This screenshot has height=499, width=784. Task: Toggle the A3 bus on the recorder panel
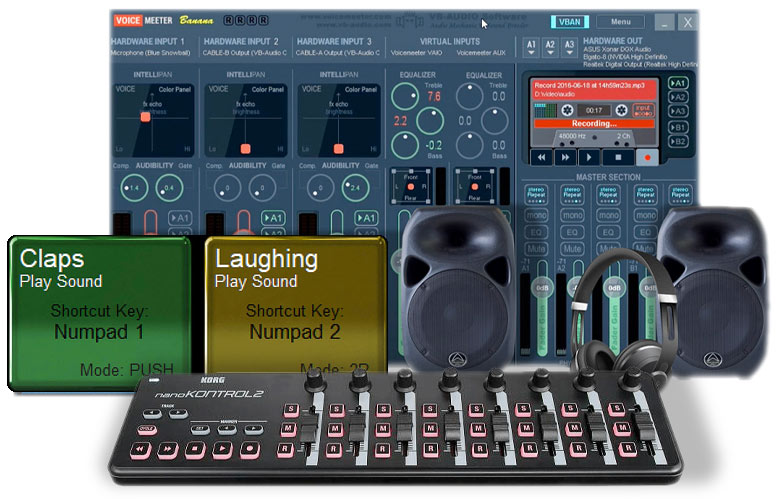pos(678,112)
